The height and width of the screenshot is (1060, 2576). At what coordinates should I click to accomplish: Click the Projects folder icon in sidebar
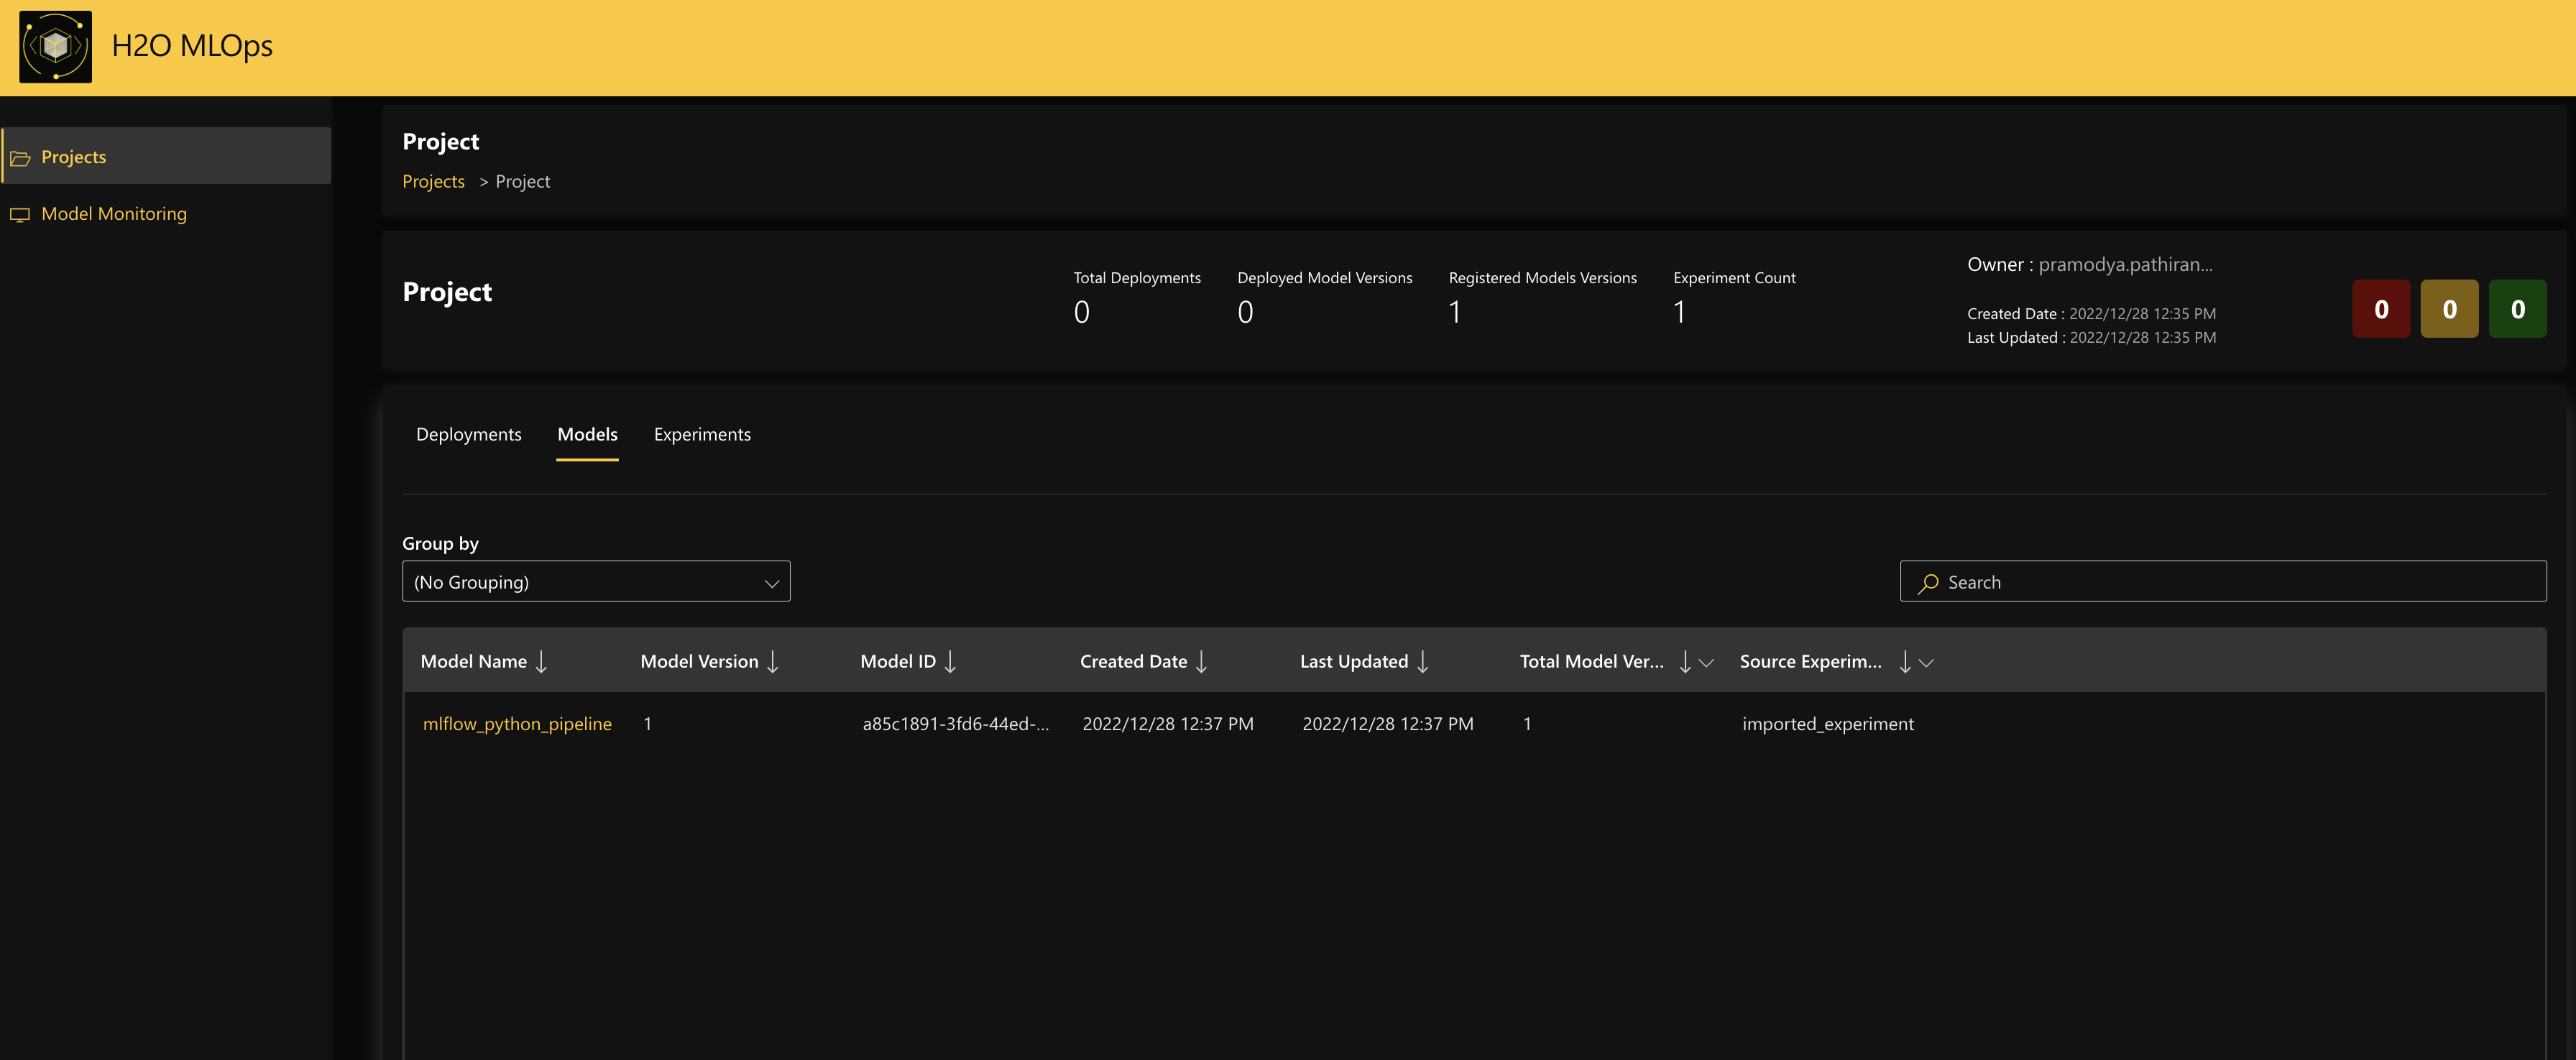coord(20,158)
